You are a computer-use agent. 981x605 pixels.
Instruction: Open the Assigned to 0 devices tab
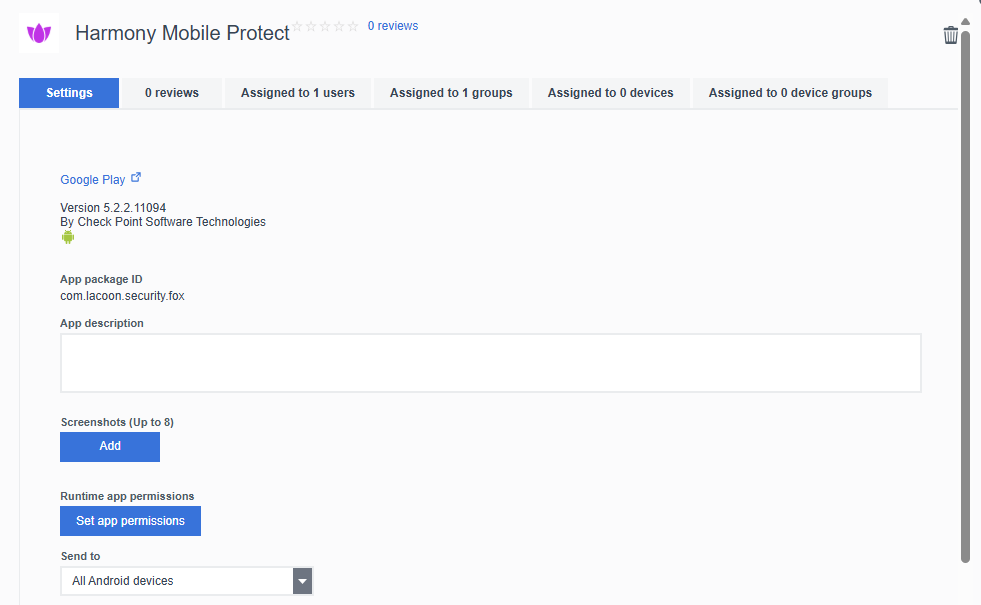pyautogui.click(x=611, y=93)
